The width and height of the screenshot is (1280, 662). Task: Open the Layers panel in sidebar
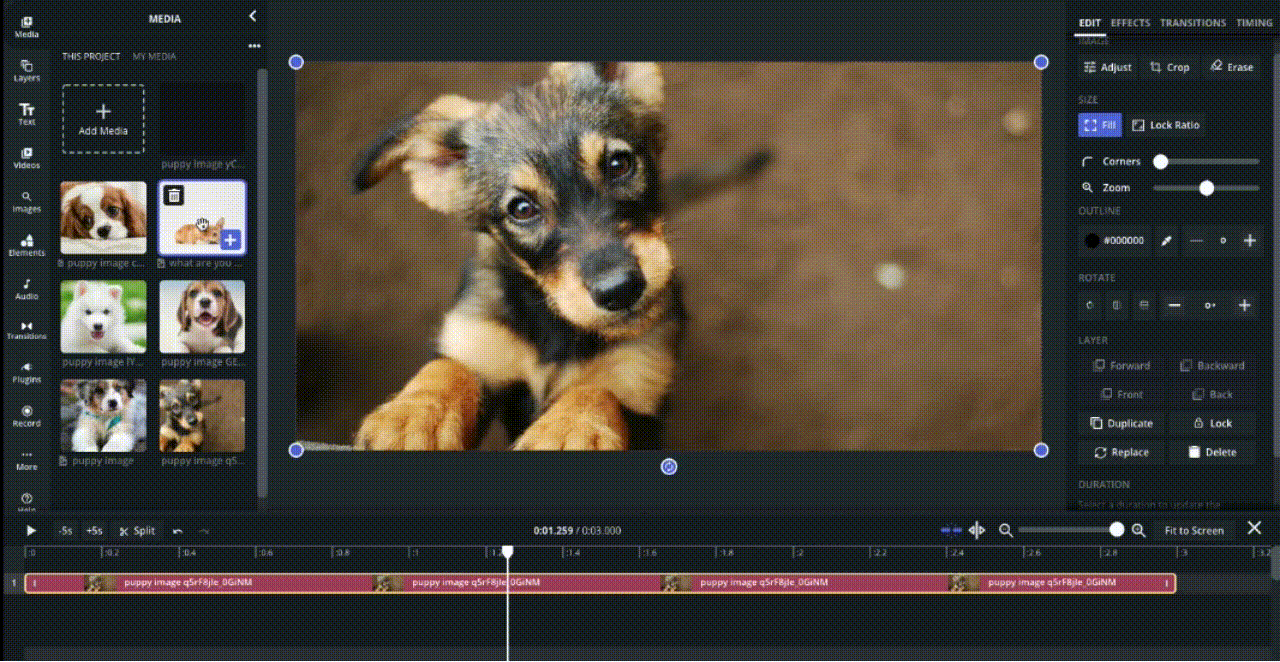(27, 70)
